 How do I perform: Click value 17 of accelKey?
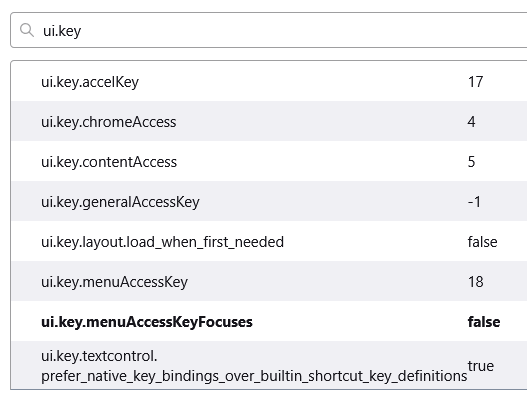tap(475, 82)
